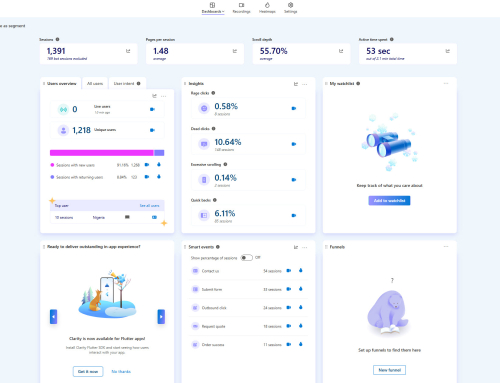Show info tooltip for My watchlist

tap(358, 84)
